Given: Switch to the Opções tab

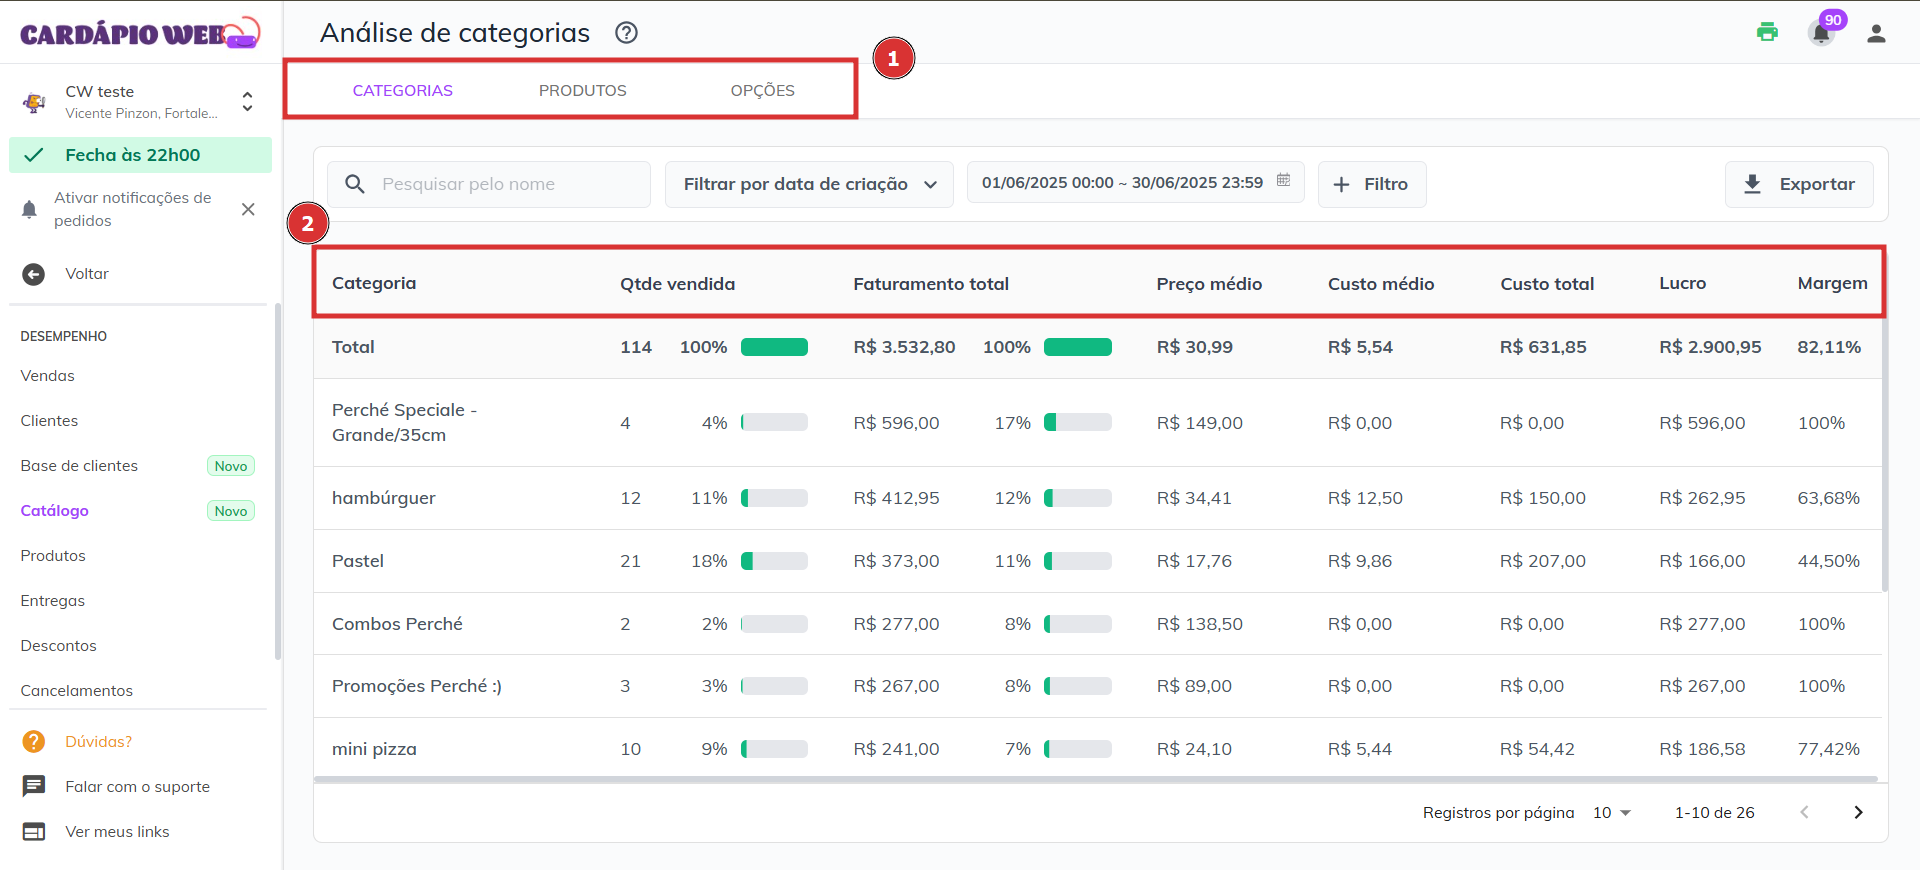Looking at the screenshot, I should click(x=762, y=90).
